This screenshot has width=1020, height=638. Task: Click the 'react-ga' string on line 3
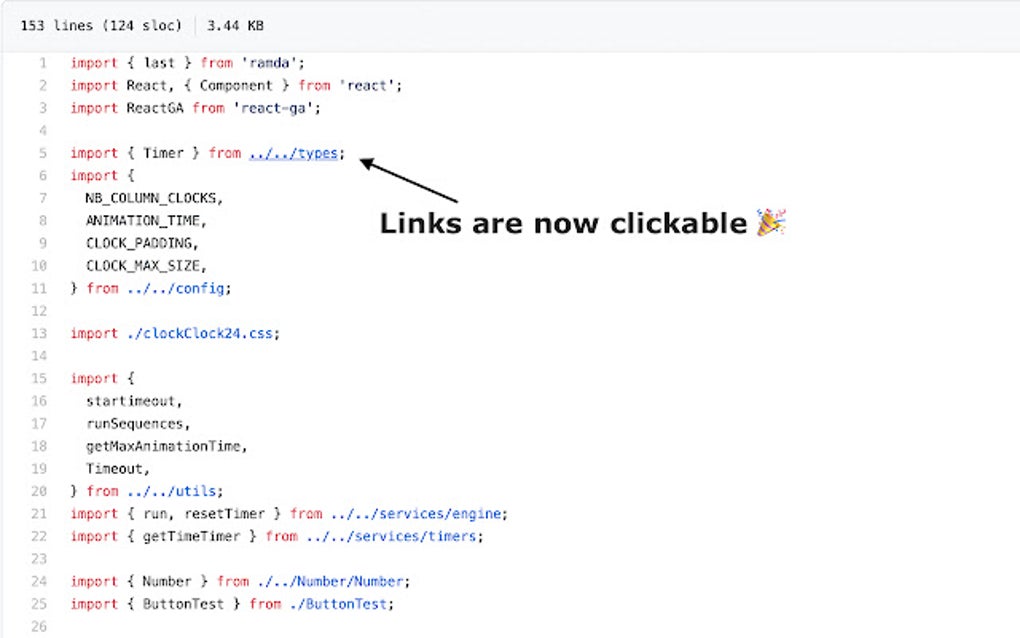(x=273, y=108)
